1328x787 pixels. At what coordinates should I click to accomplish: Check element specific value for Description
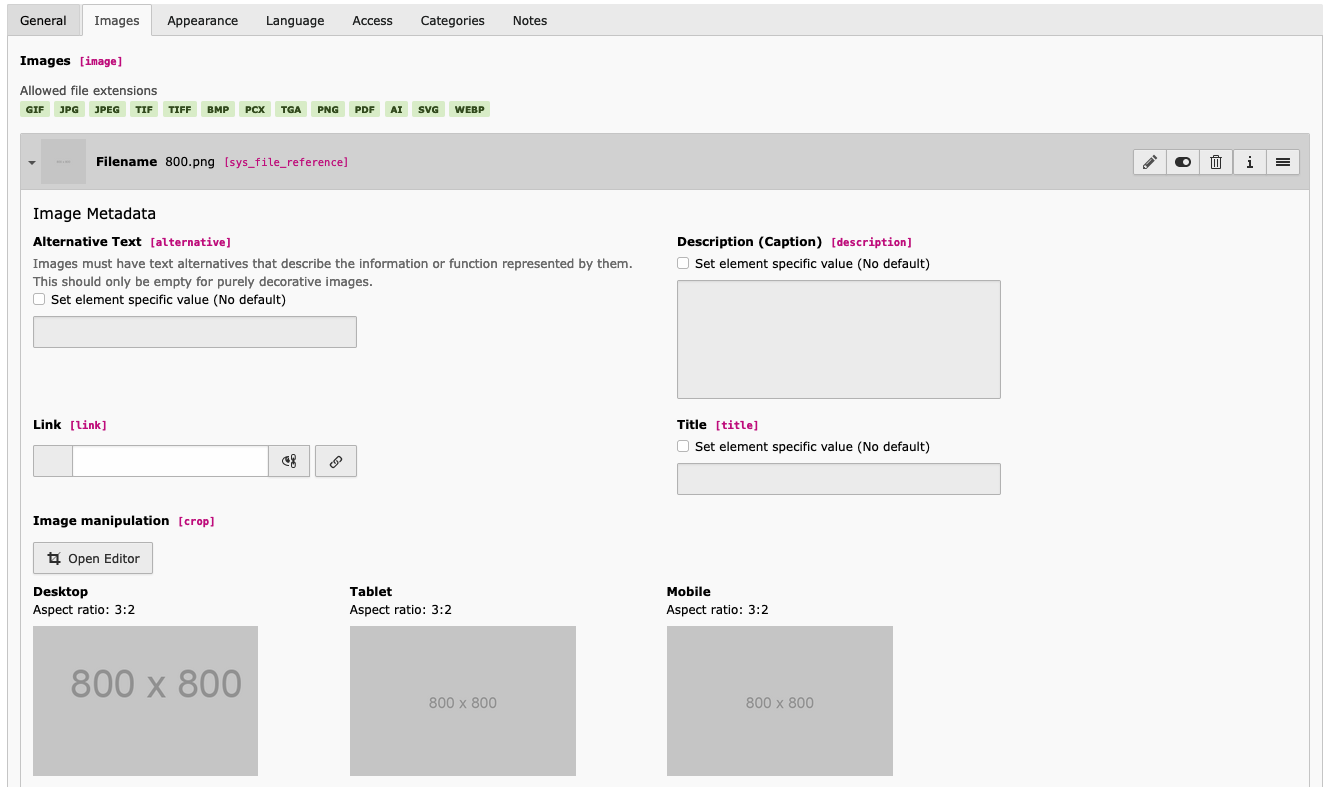pos(683,264)
